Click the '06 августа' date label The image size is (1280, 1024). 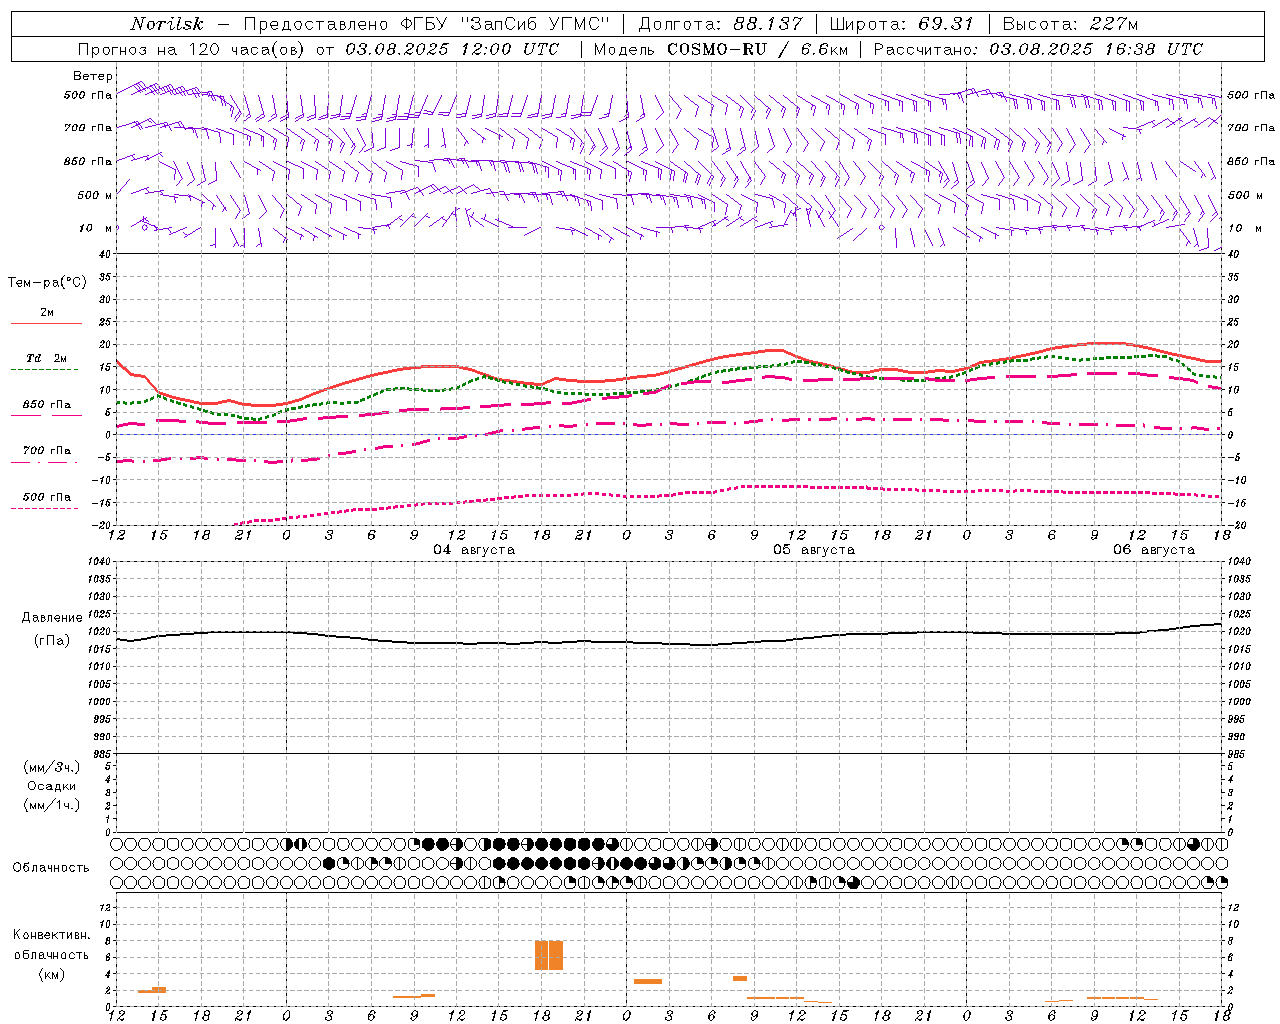pos(1154,550)
